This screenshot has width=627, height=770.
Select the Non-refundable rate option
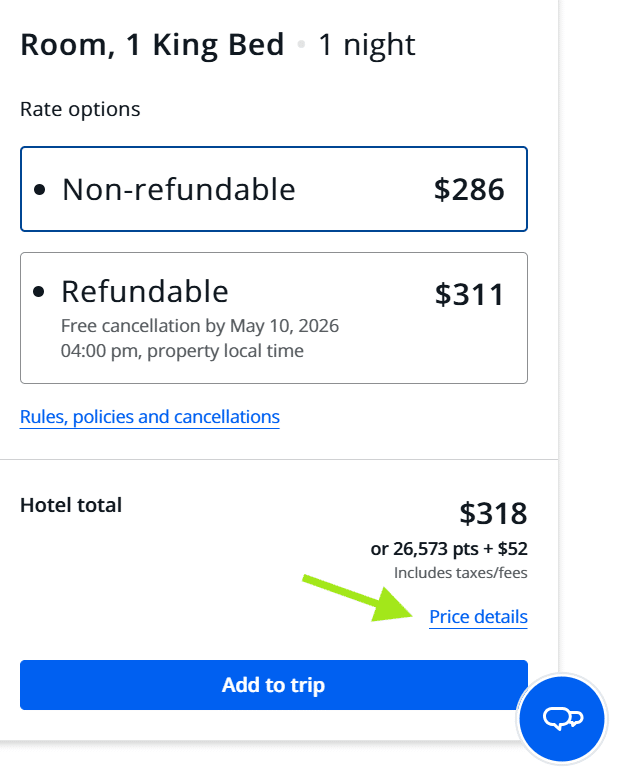coord(273,189)
